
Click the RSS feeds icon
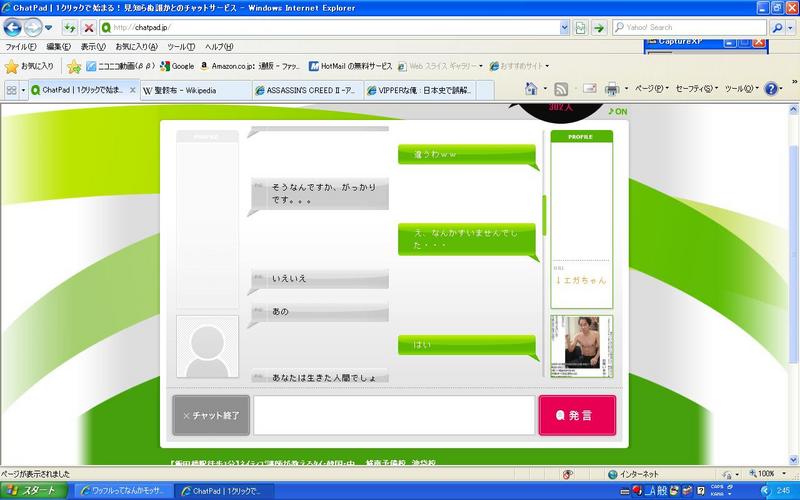561,89
